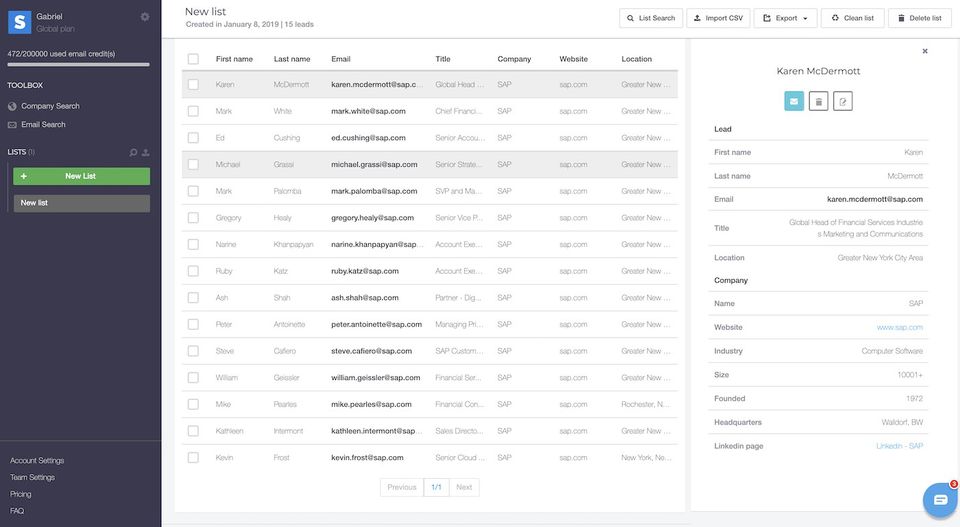Click email peter.antoinette@sap.com
This screenshot has height=527, width=960.
pyautogui.click(x=377, y=324)
